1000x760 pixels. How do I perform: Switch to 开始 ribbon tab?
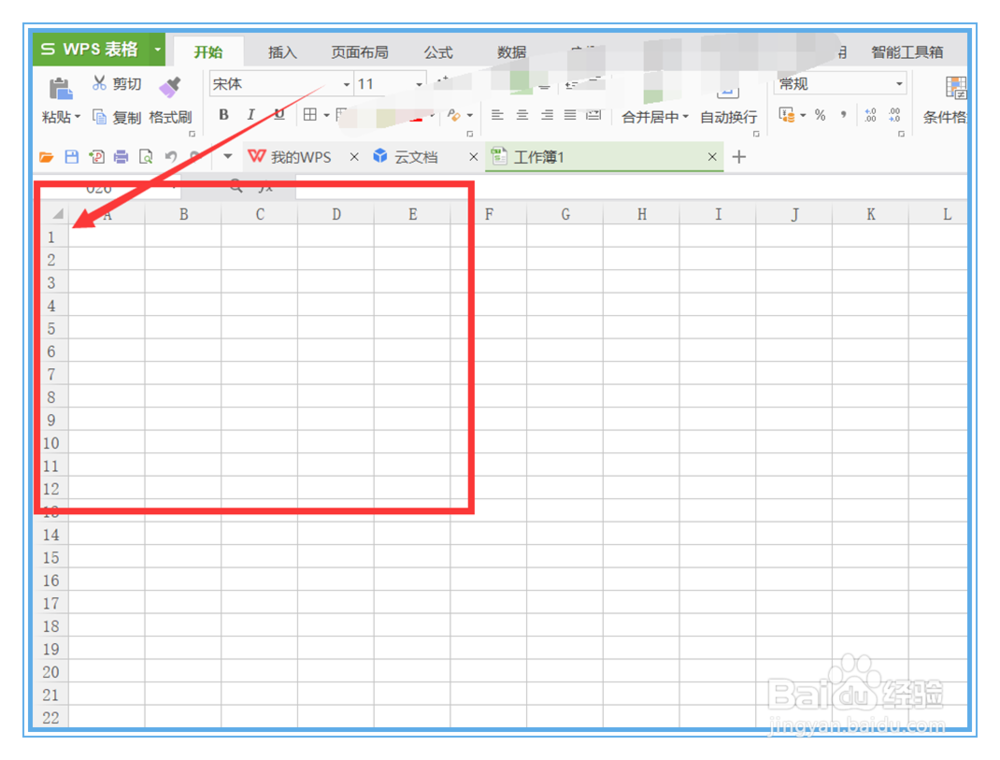click(209, 52)
